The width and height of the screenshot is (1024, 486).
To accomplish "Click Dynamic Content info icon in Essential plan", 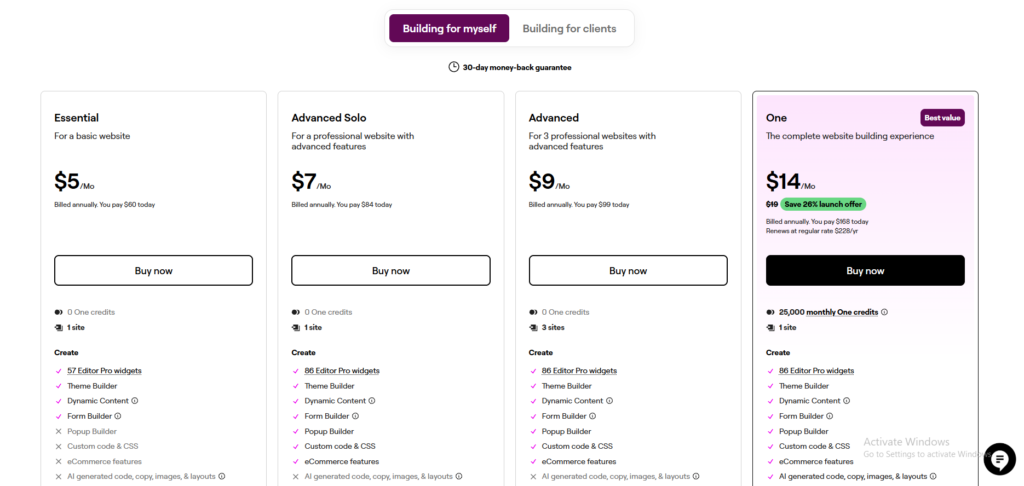I will 135,401.
